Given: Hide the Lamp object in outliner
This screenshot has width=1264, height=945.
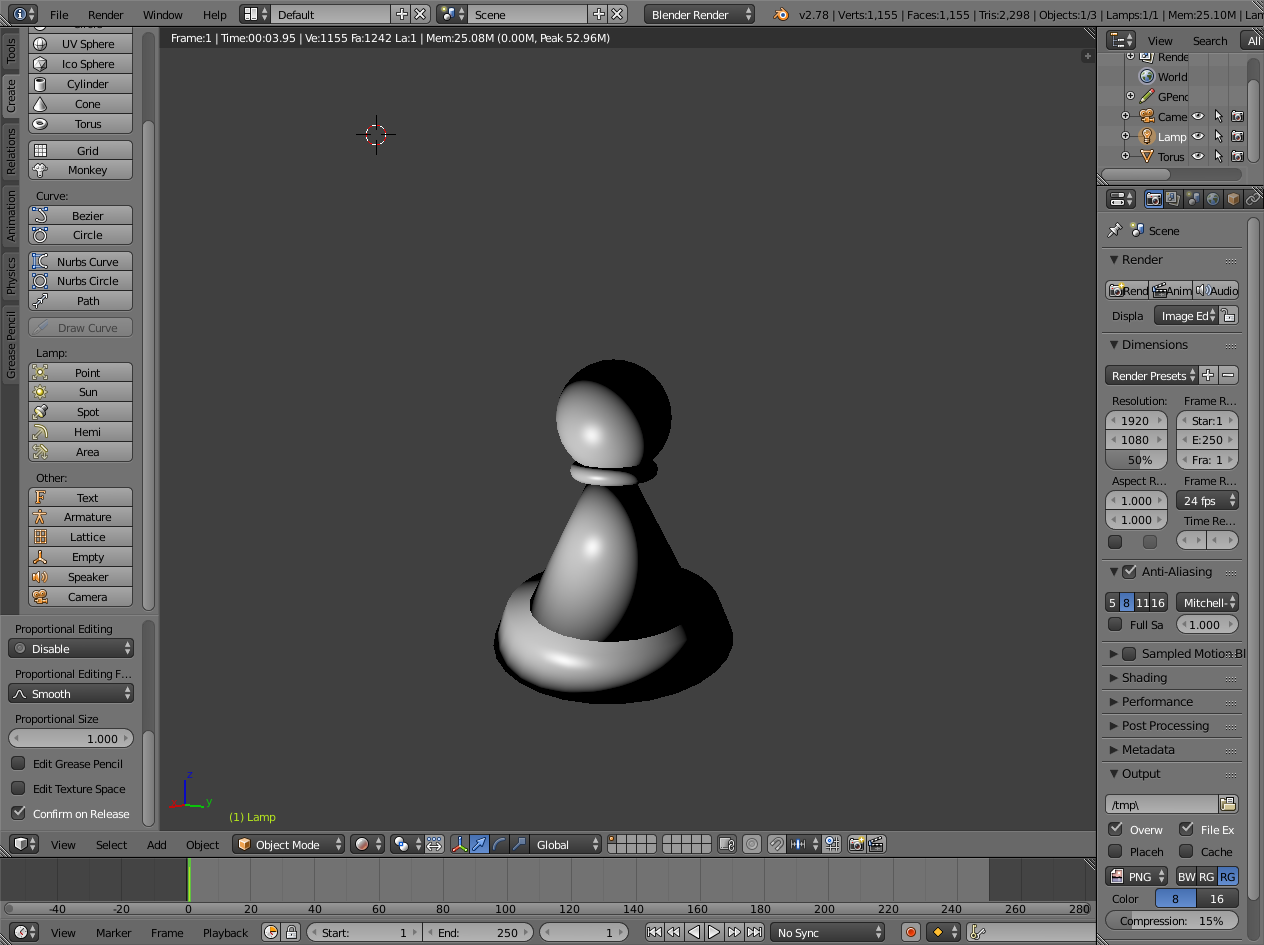Looking at the screenshot, I should 1198,136.
